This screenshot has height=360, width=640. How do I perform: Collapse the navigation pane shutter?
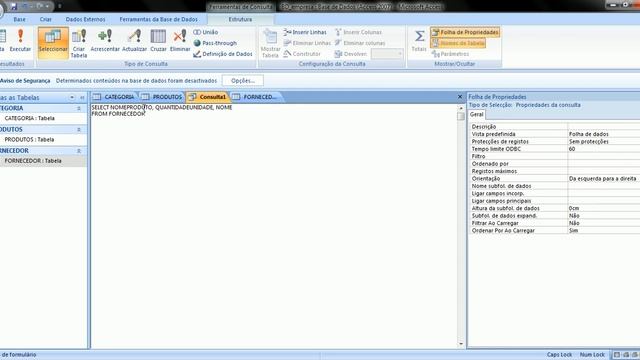pos(82,98)
